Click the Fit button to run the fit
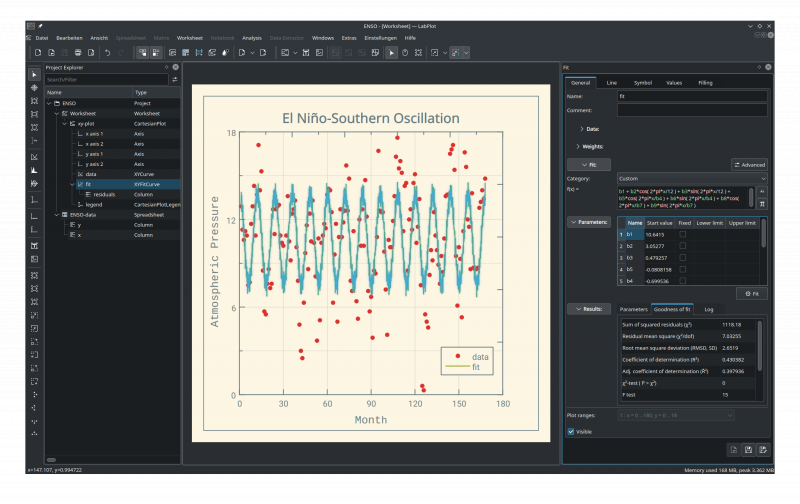The height and width of the screenshot is (504, 800). coord(752,294)
